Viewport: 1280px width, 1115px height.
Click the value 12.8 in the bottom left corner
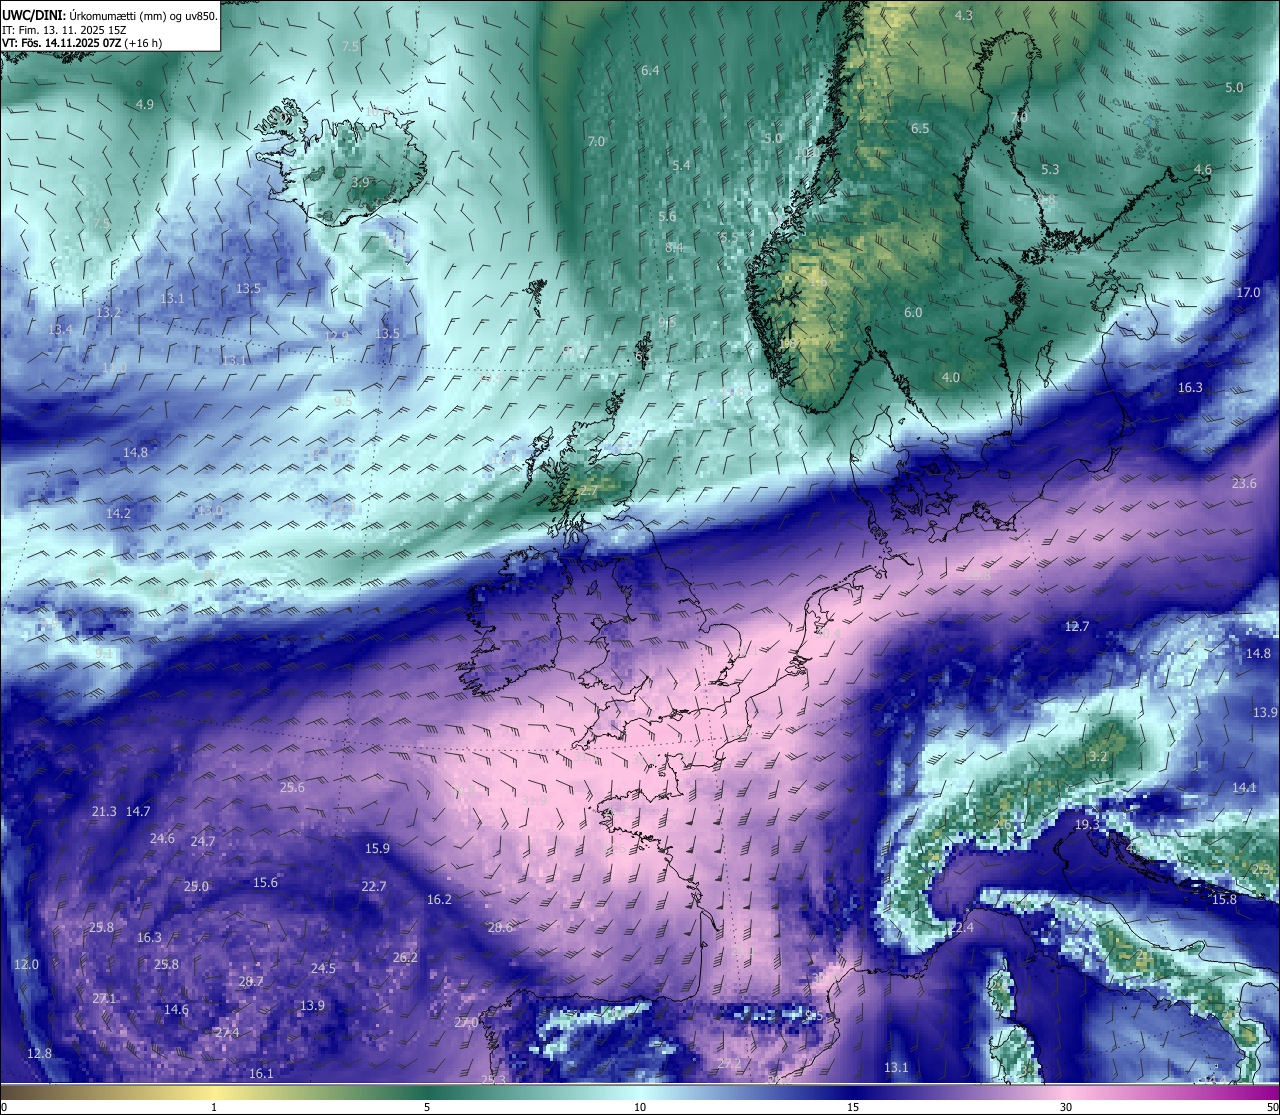(39, 1053)
